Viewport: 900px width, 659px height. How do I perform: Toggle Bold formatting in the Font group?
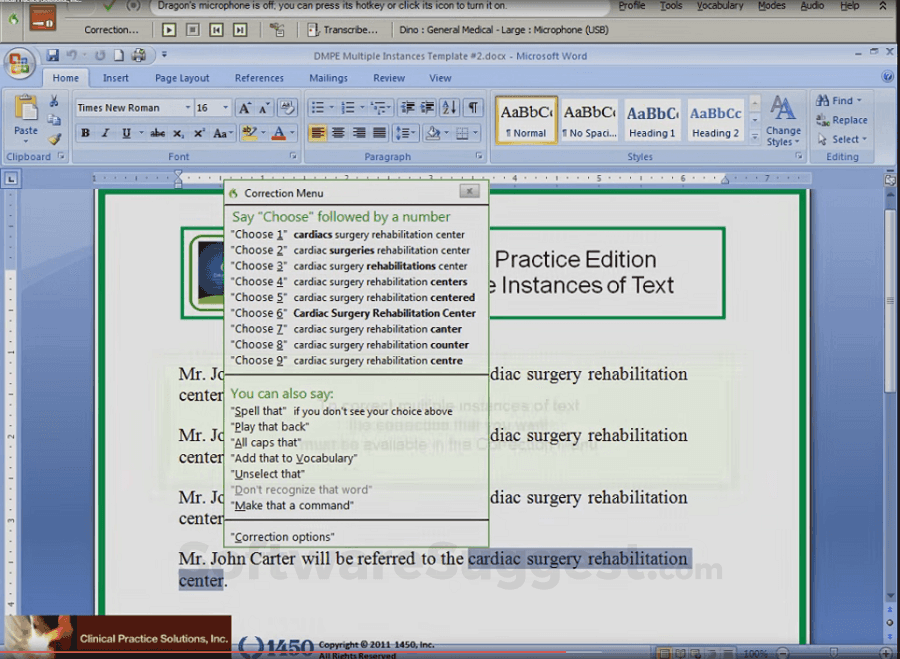(85, 133)
